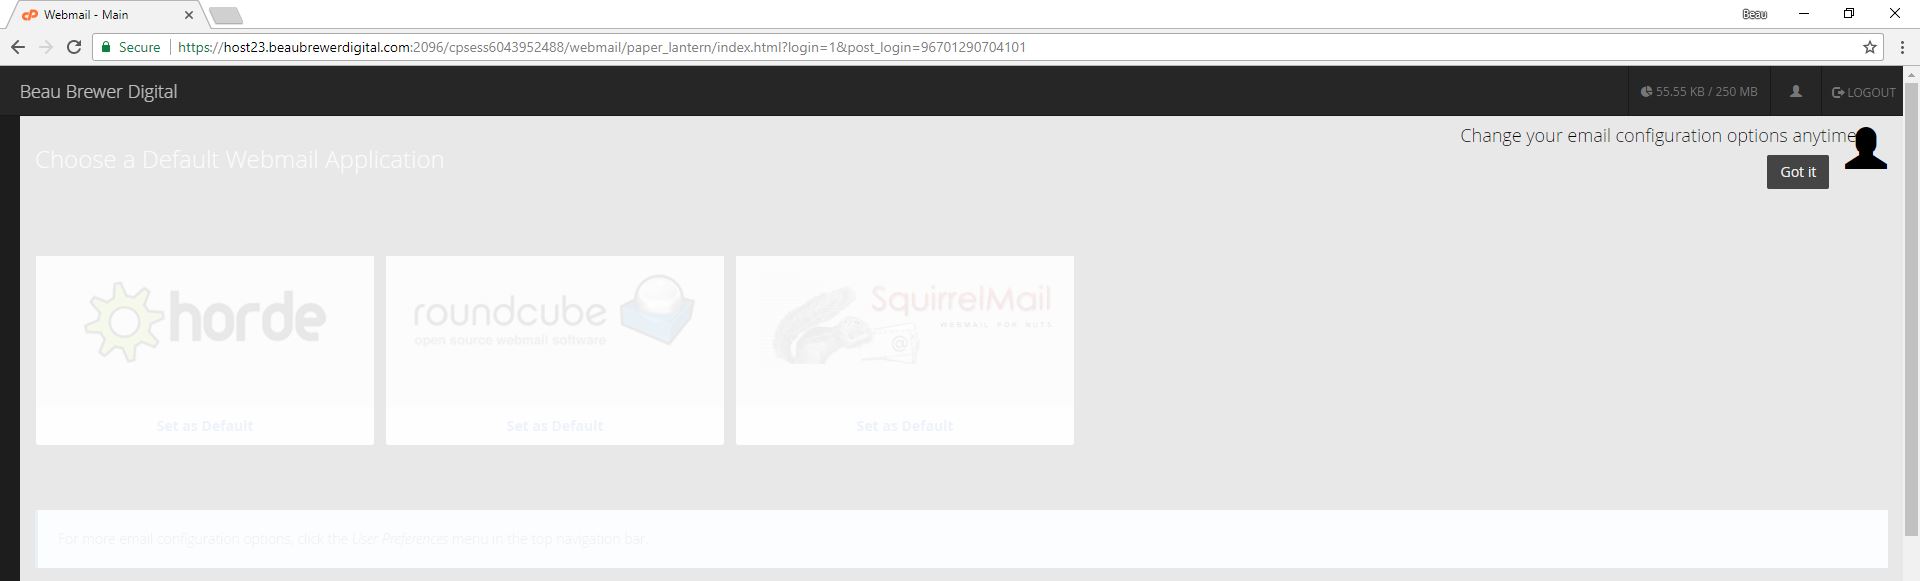This screenshot has width=1920, height=581.
Task: Open the user preferences person icon in navbar
Action: coord(1795,91)
